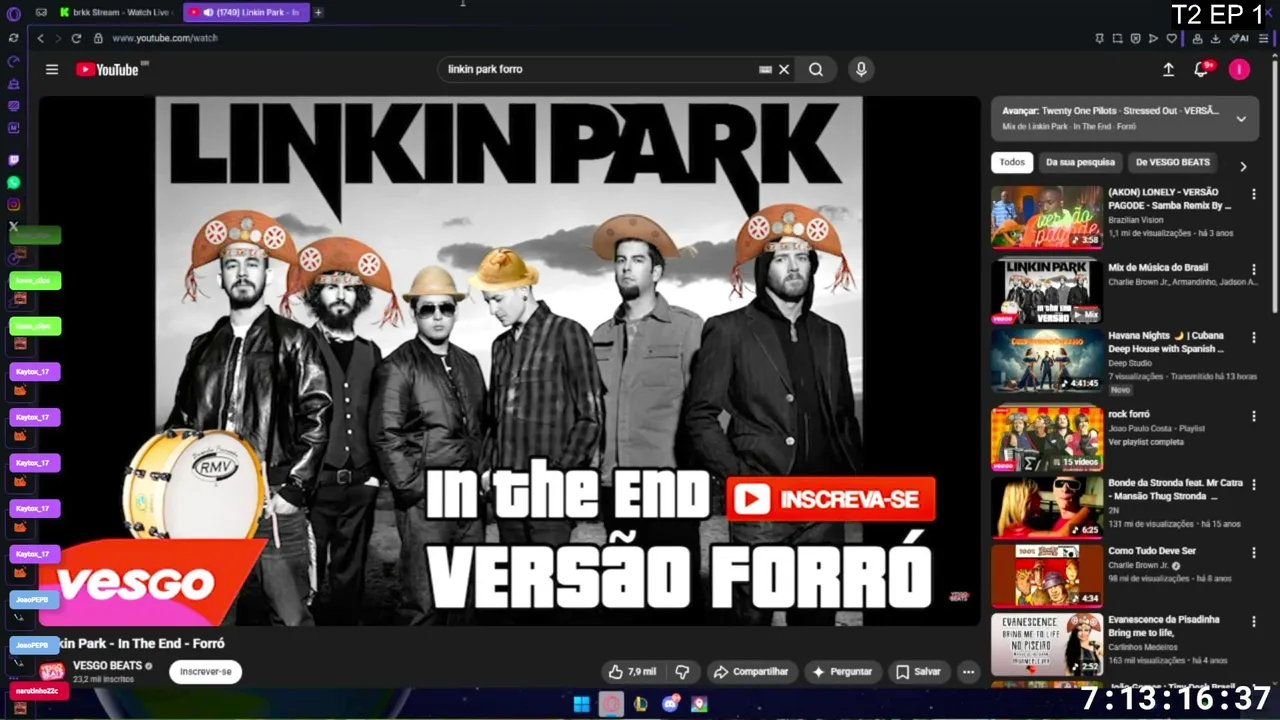The image size is (1280, 720).
Task: Select the Todos filter chip
Action: tap(1012, 162)
